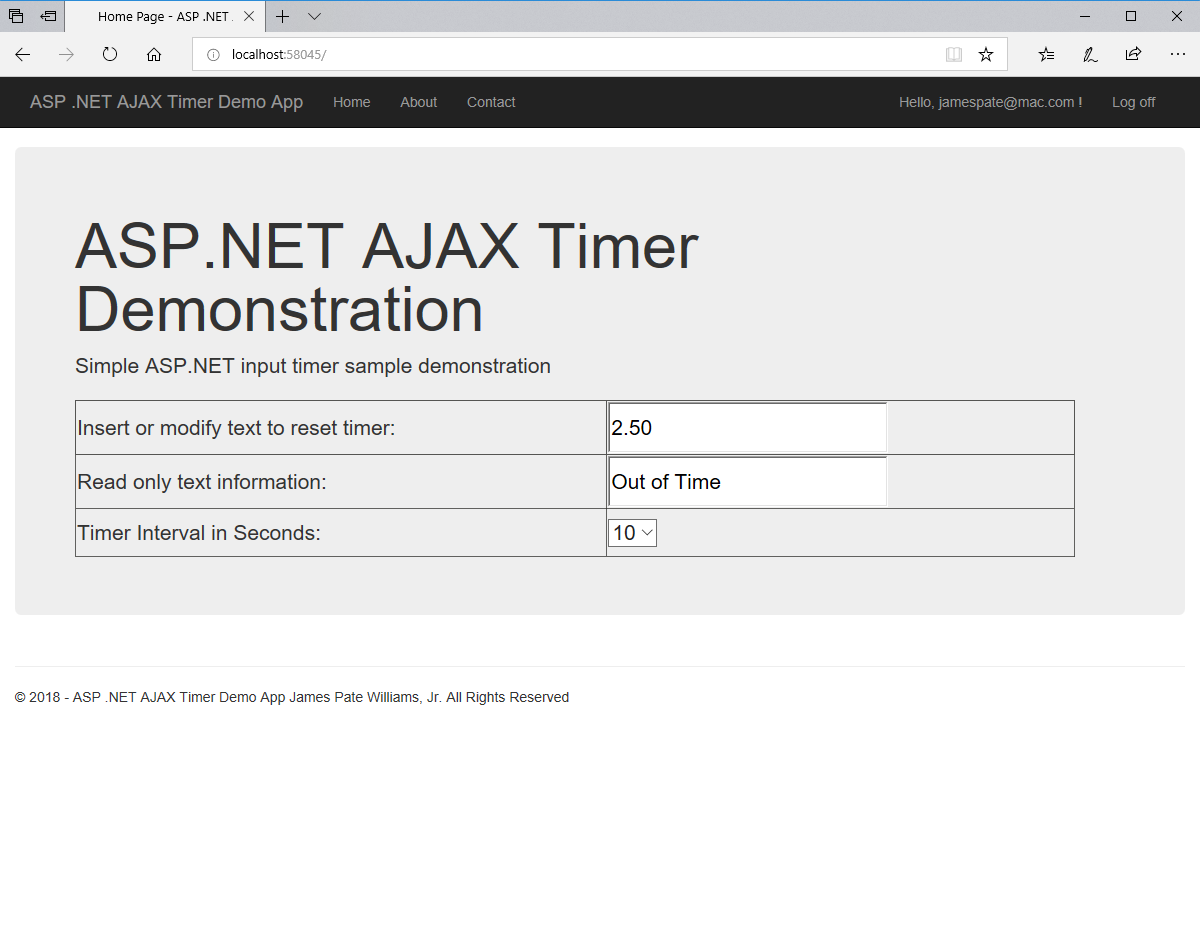Image resolution: width=1200 pixels, height=932 pixels.
Task: Click the browser Back arrow
Action: click(23, 55)
